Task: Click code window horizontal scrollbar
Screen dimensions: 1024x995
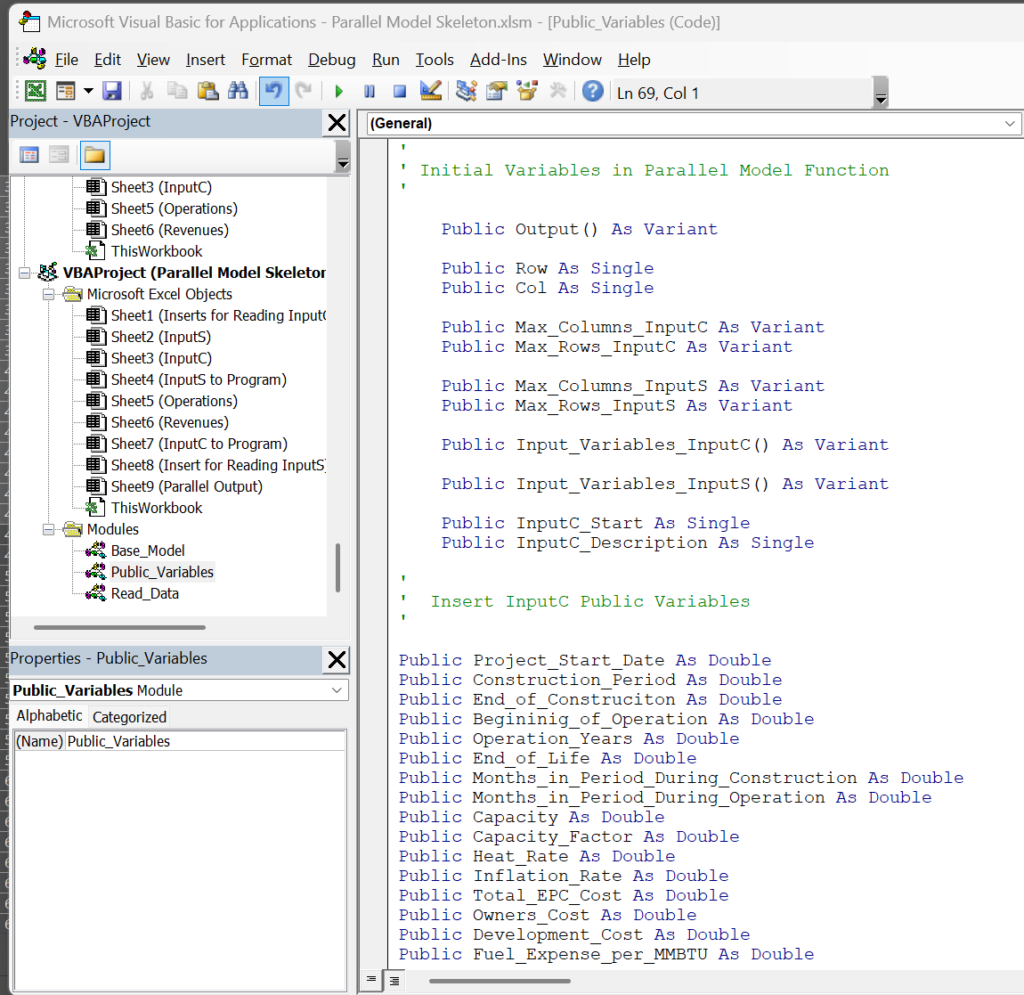Action: point(500,981)
